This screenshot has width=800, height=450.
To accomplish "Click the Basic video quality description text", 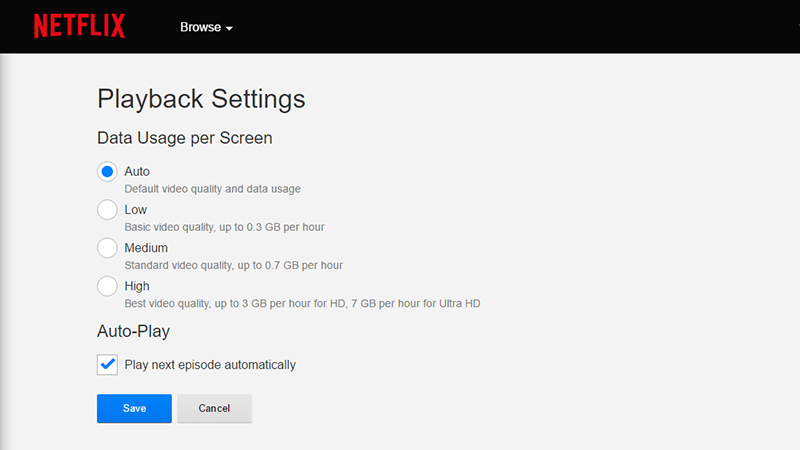I will pos(224,227).
